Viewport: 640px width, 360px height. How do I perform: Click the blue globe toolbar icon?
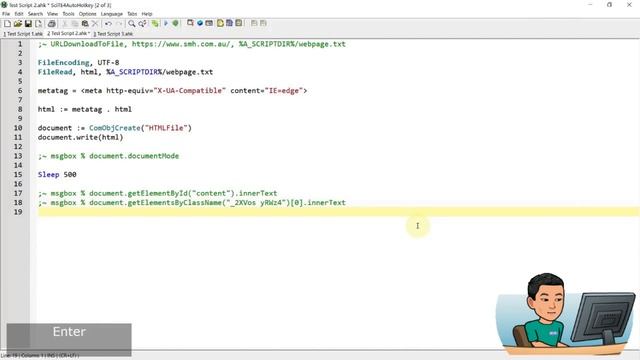coord(200,23)
